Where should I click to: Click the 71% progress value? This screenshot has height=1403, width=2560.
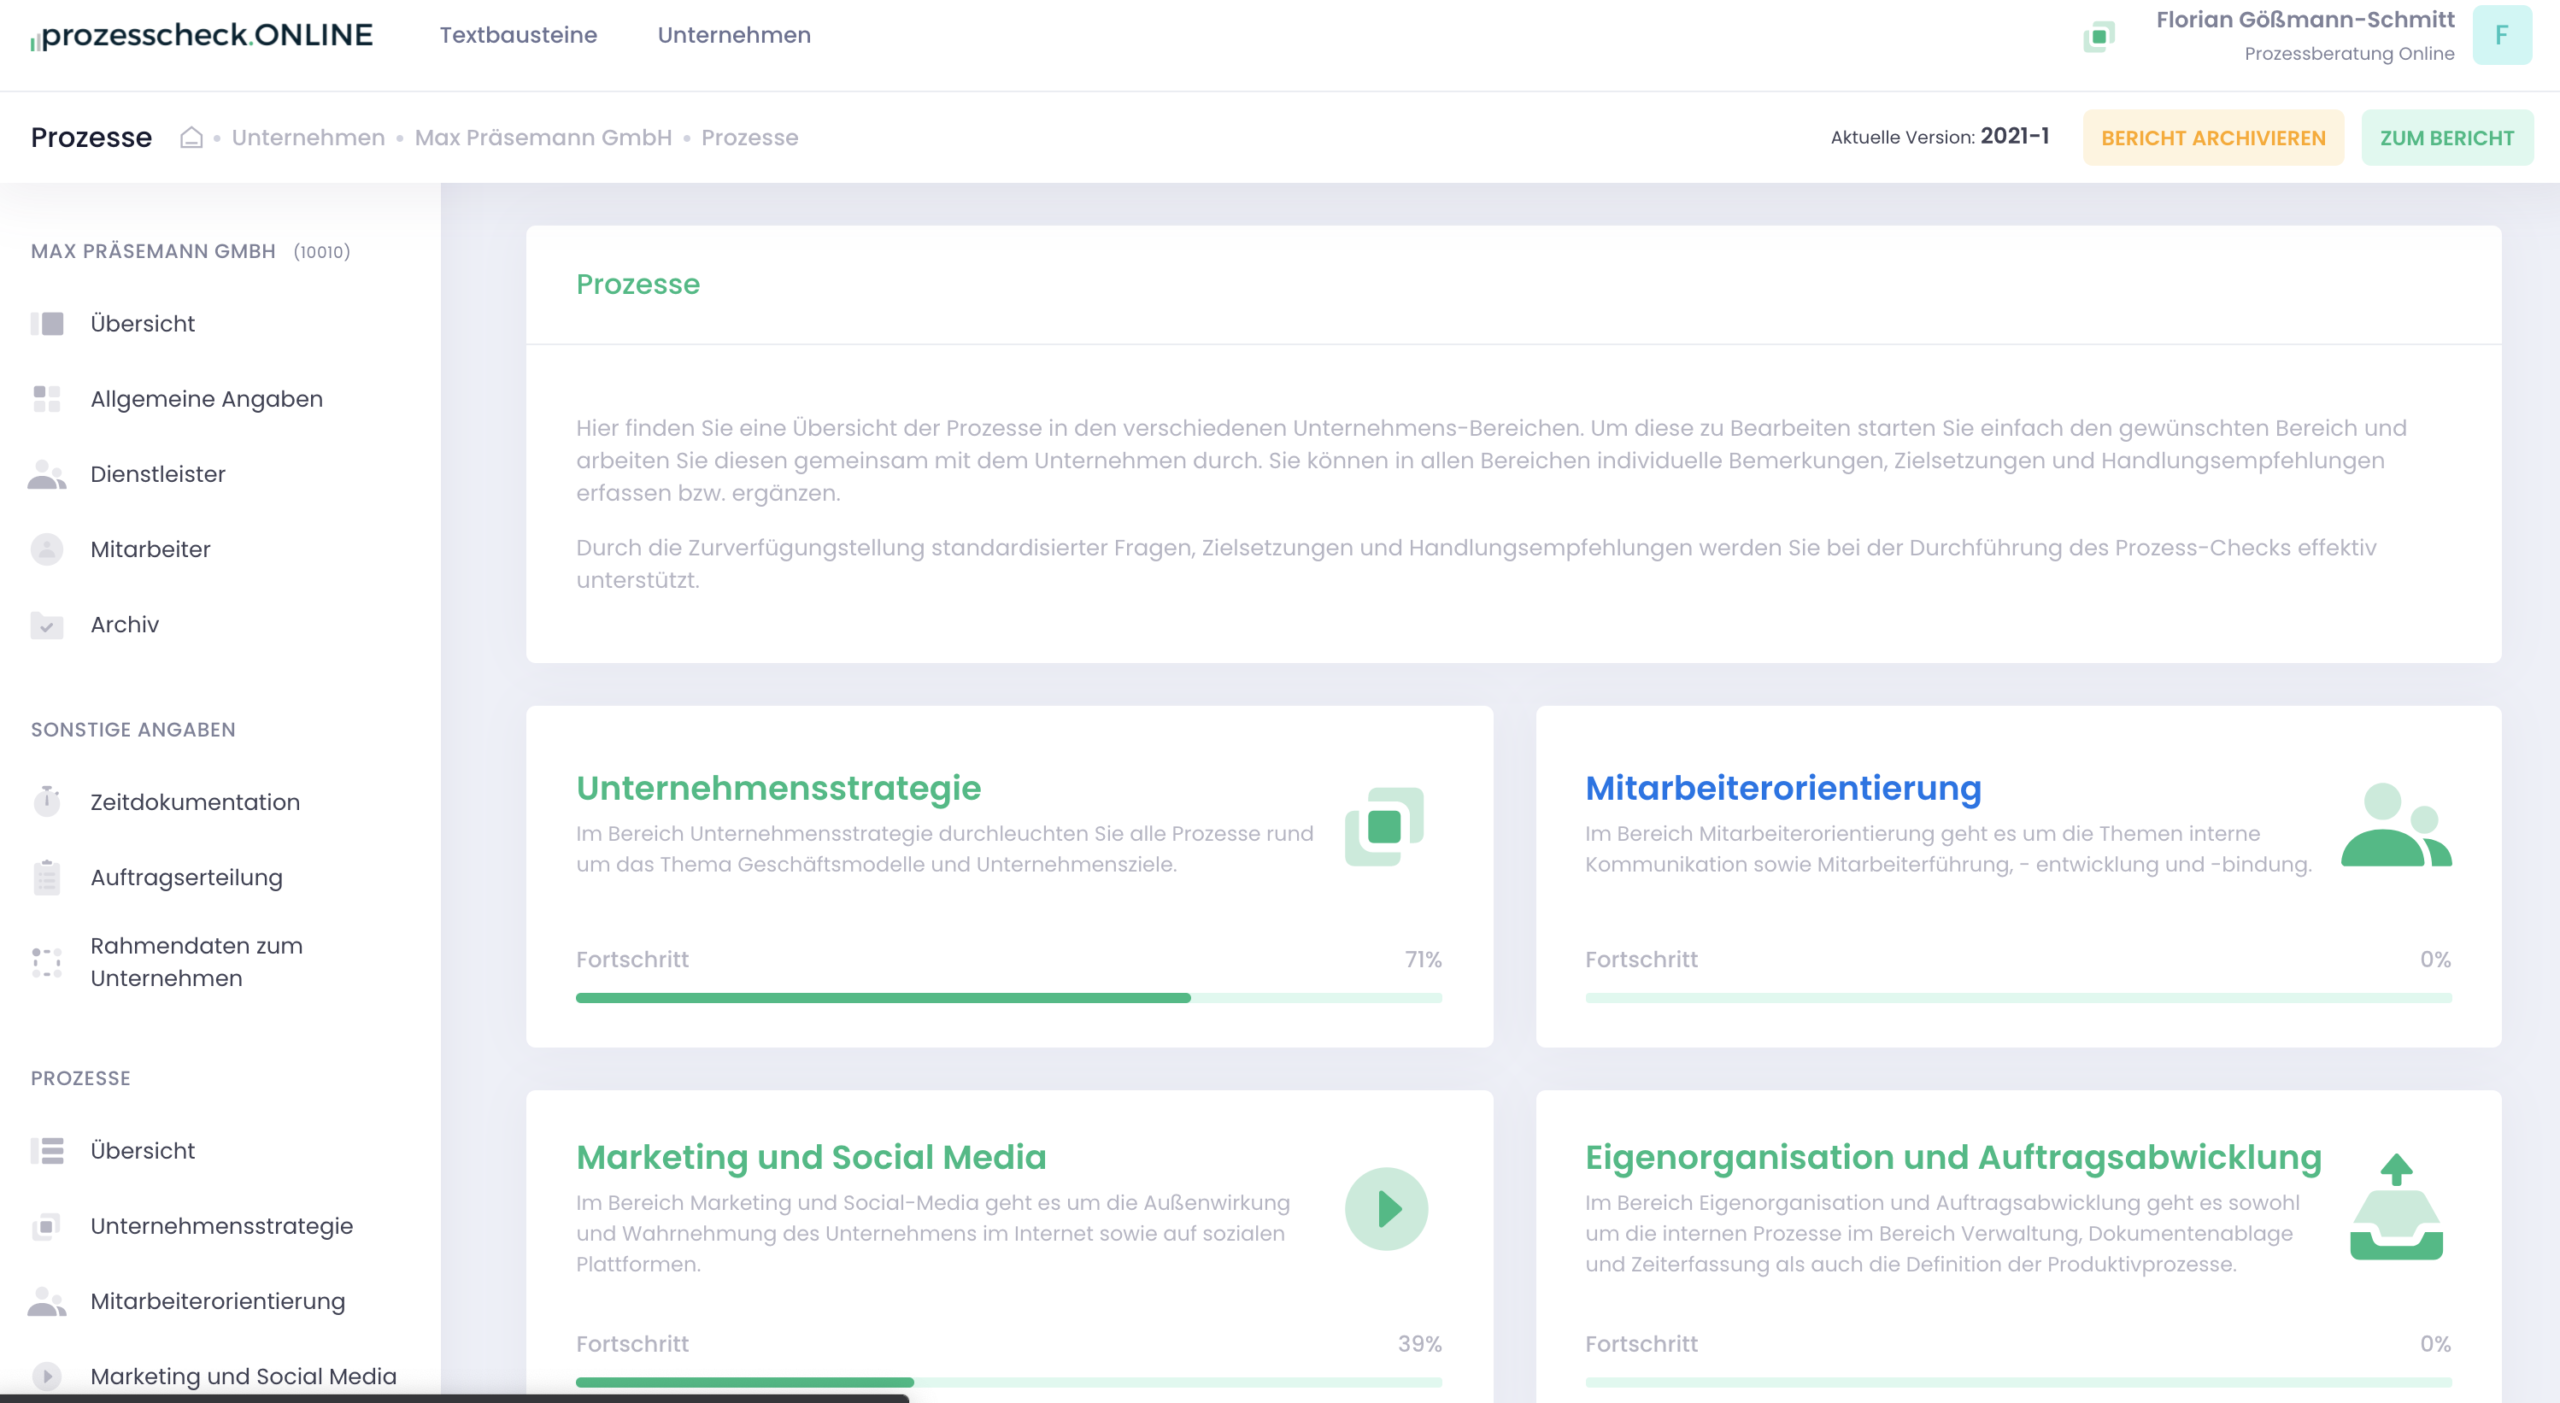point(1423,959)
